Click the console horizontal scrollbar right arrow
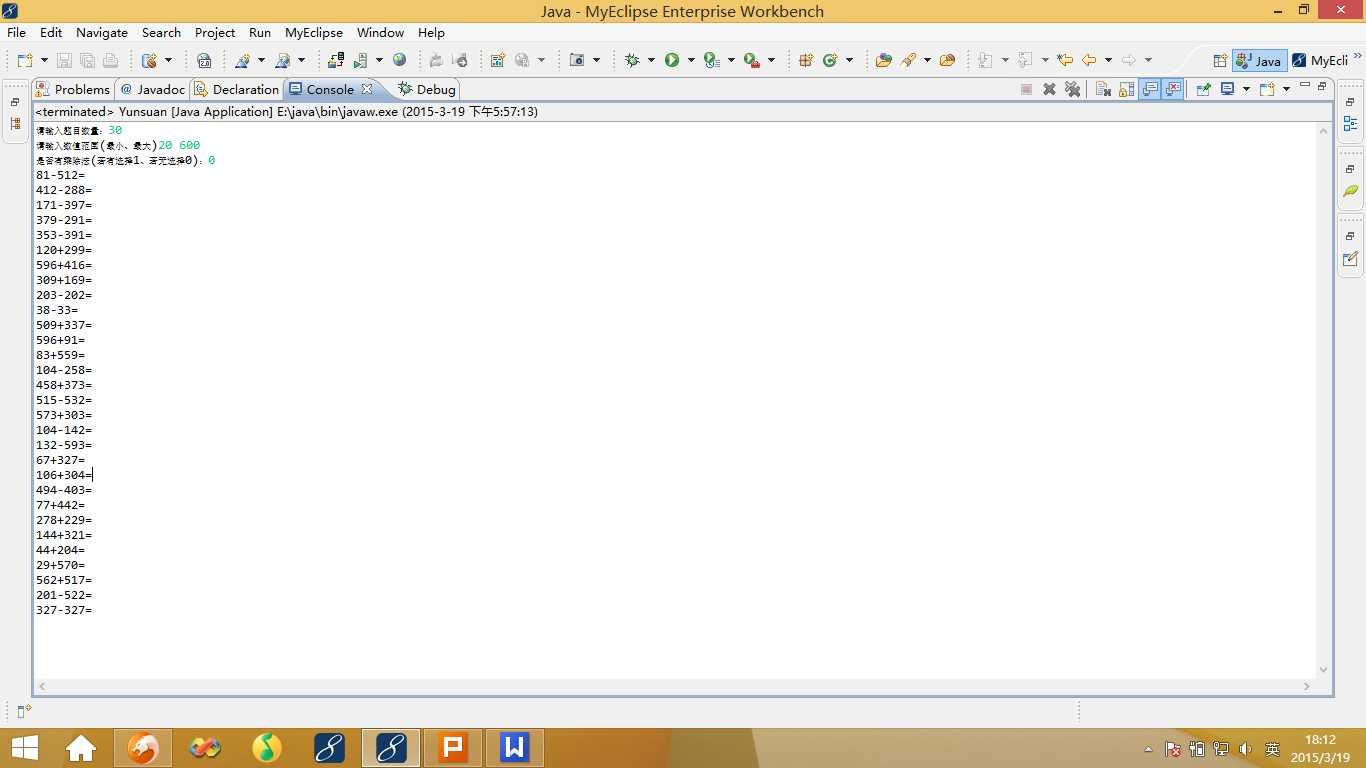 coord(1307,687)
